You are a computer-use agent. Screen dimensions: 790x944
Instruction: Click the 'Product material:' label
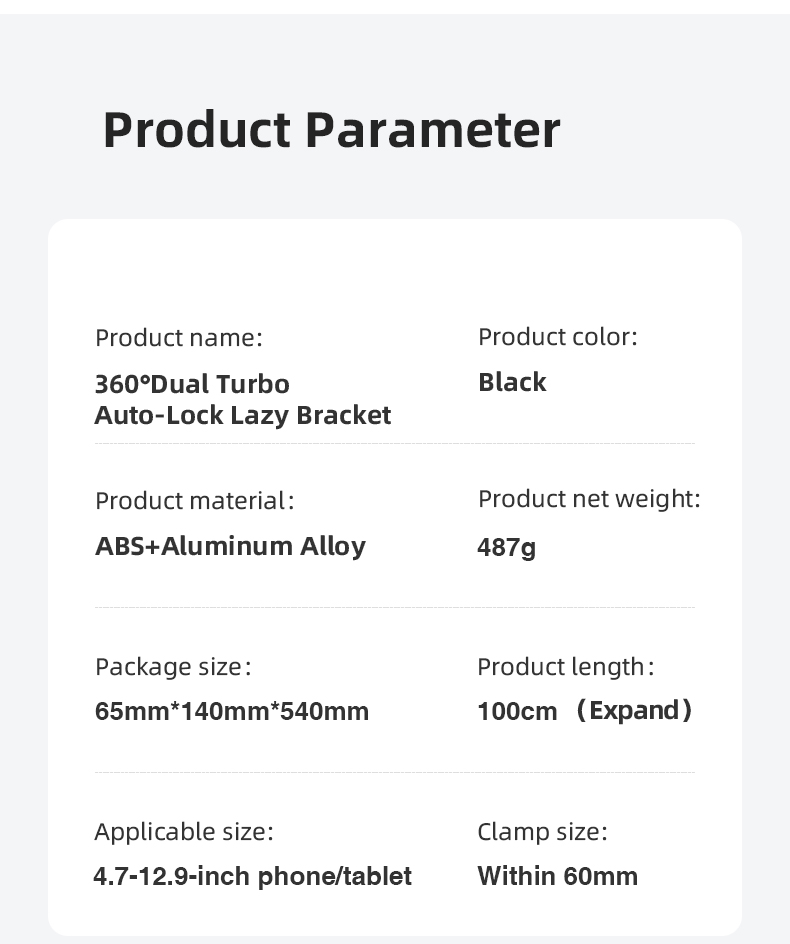[194, 500]
